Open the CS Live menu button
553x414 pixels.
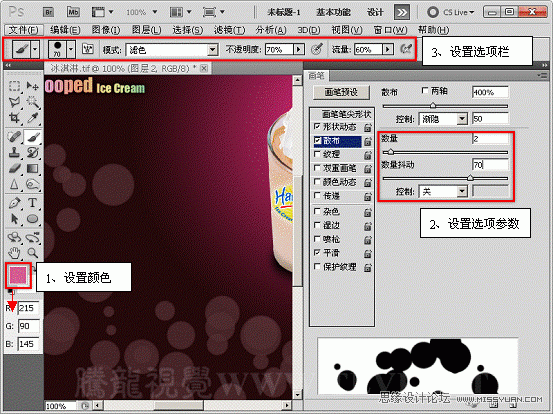click(450, 12)
